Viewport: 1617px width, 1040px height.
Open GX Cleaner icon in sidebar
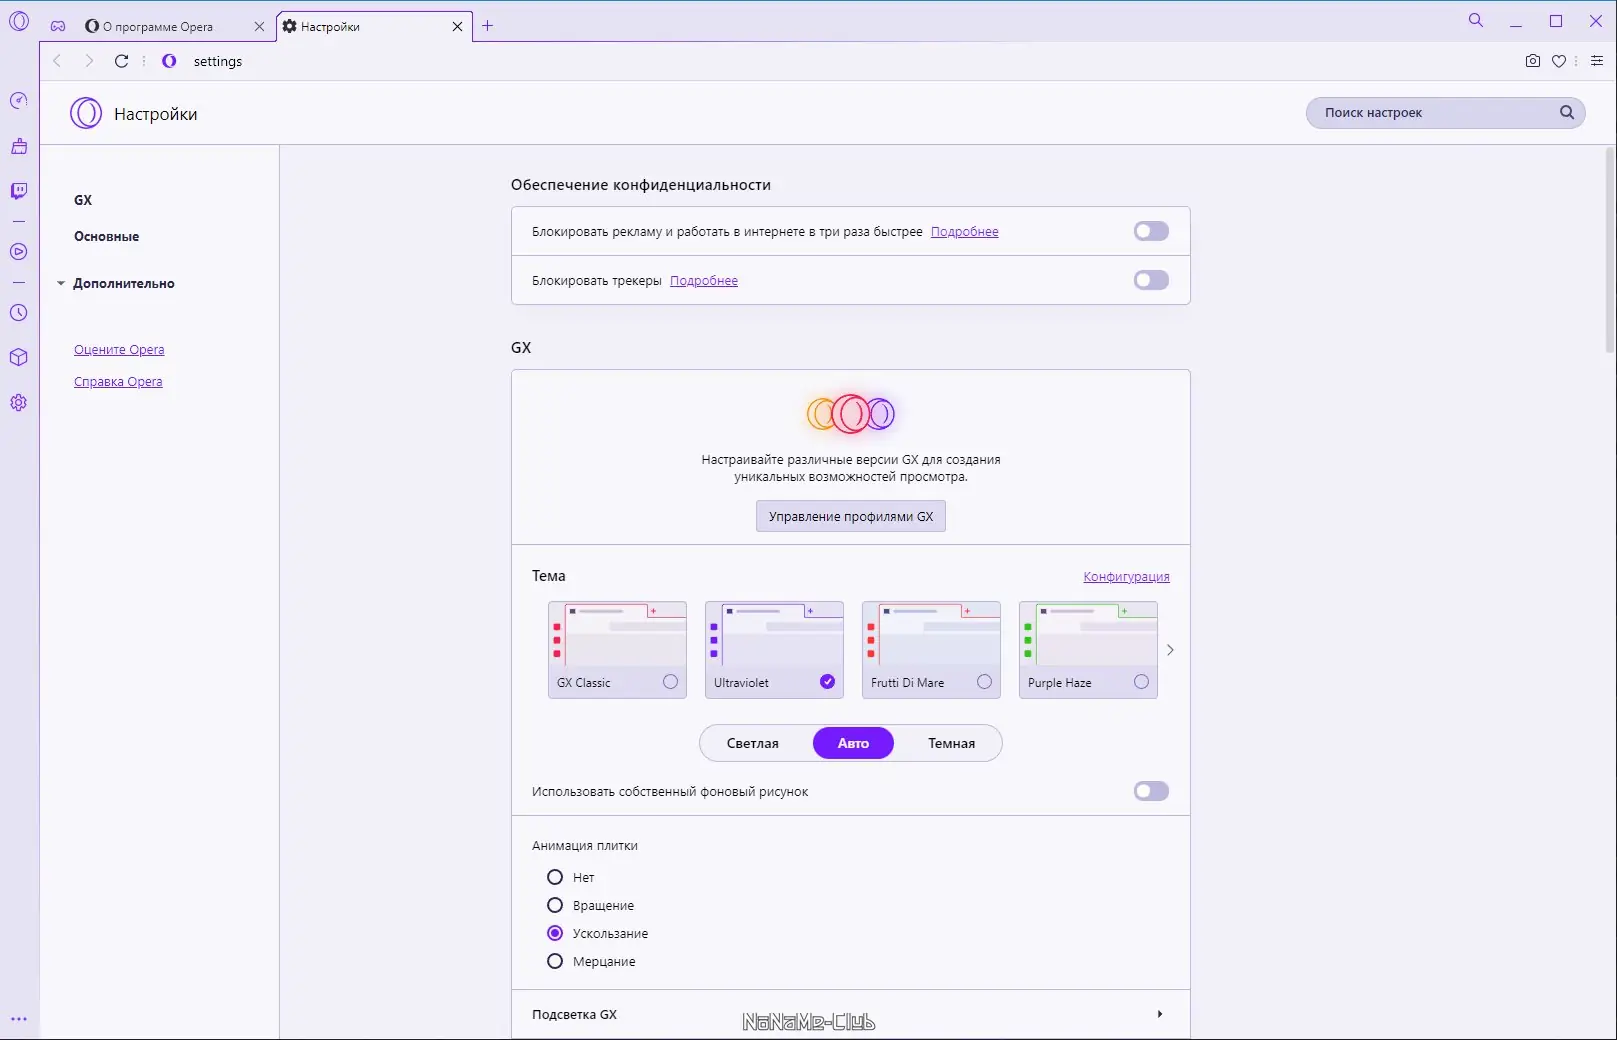[x=19, y=147]
